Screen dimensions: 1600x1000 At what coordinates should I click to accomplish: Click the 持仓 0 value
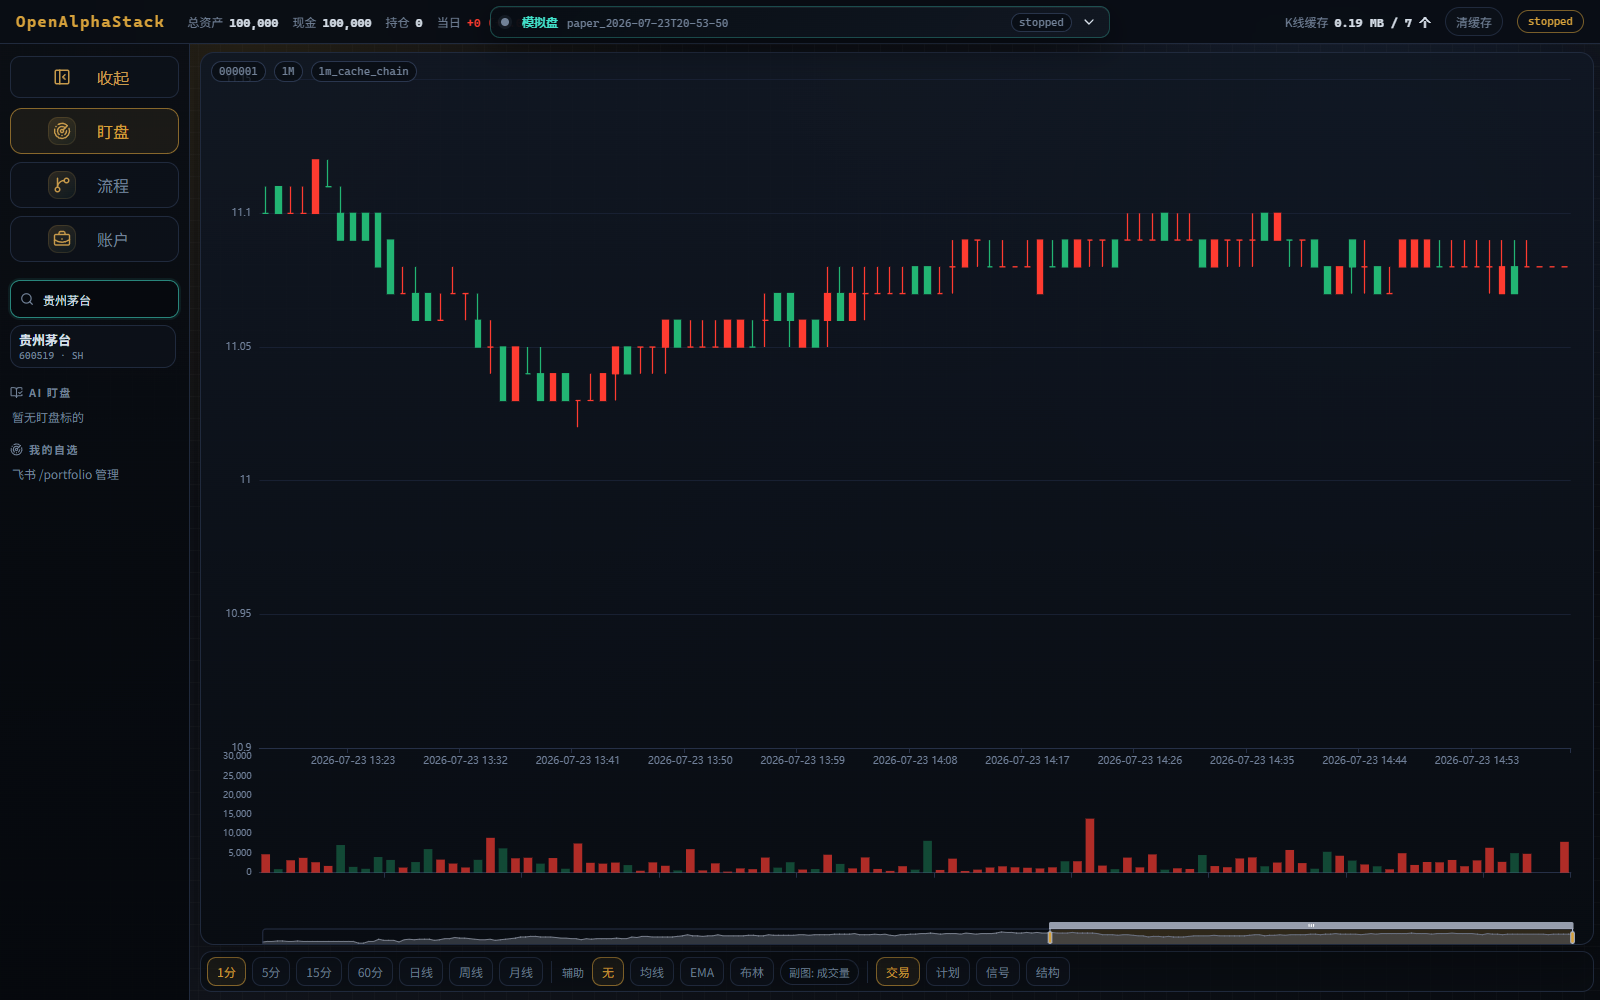point(419,22)
